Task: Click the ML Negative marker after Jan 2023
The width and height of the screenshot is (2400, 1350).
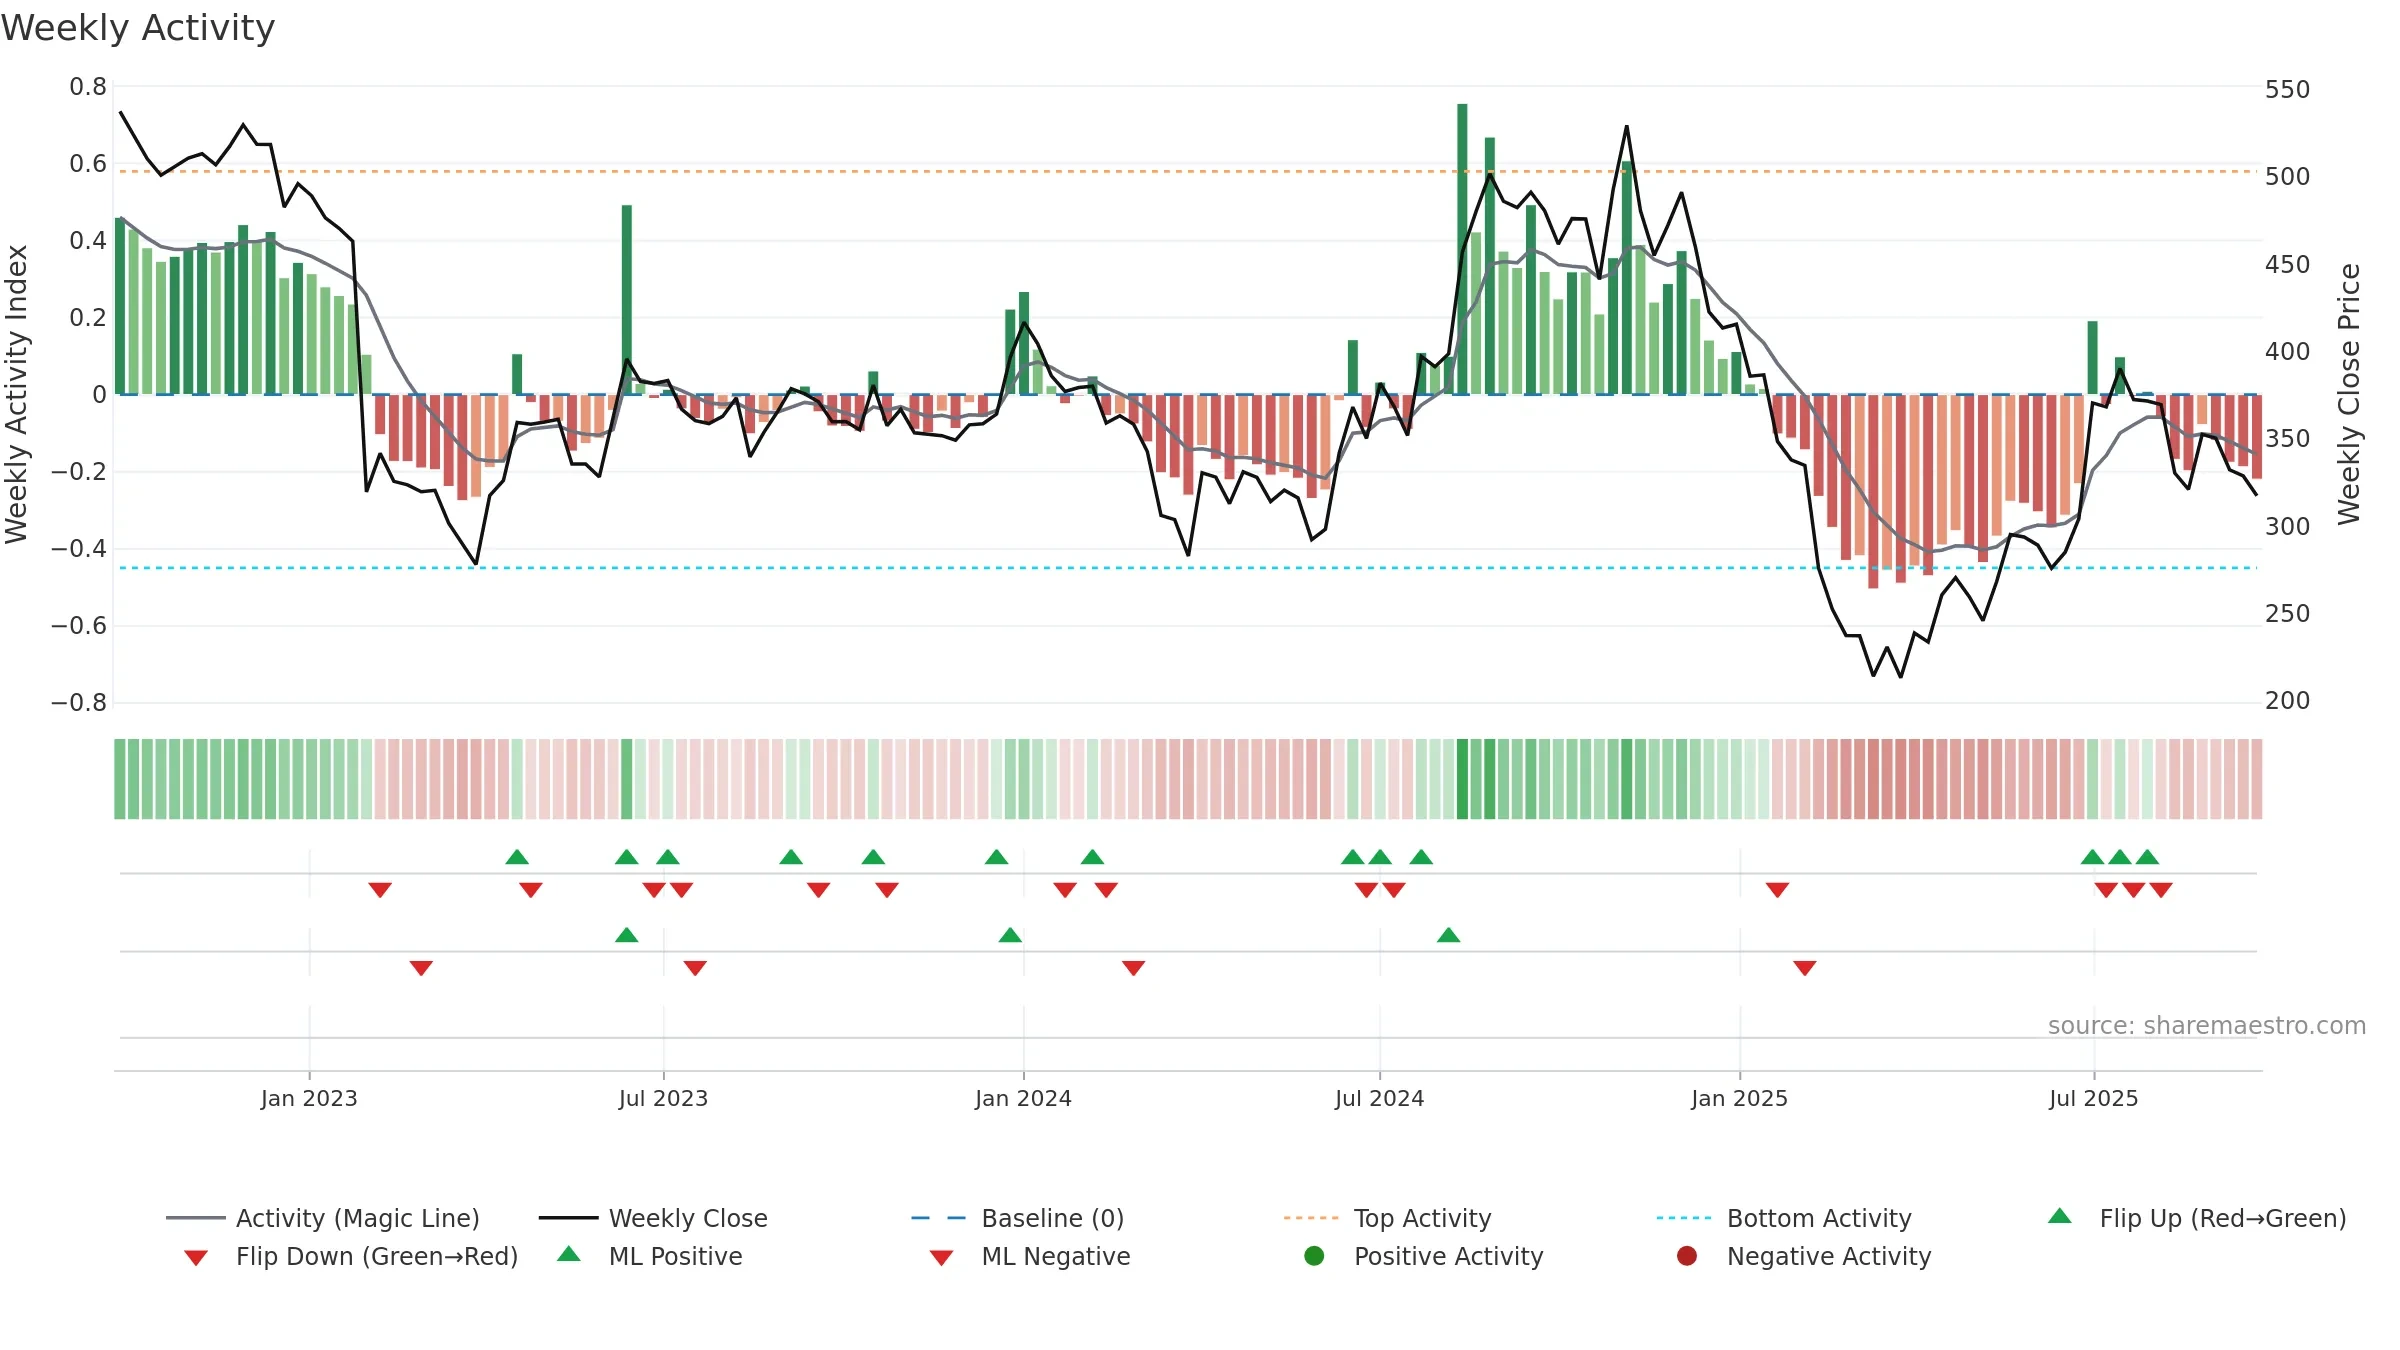Action: point(421,968)
